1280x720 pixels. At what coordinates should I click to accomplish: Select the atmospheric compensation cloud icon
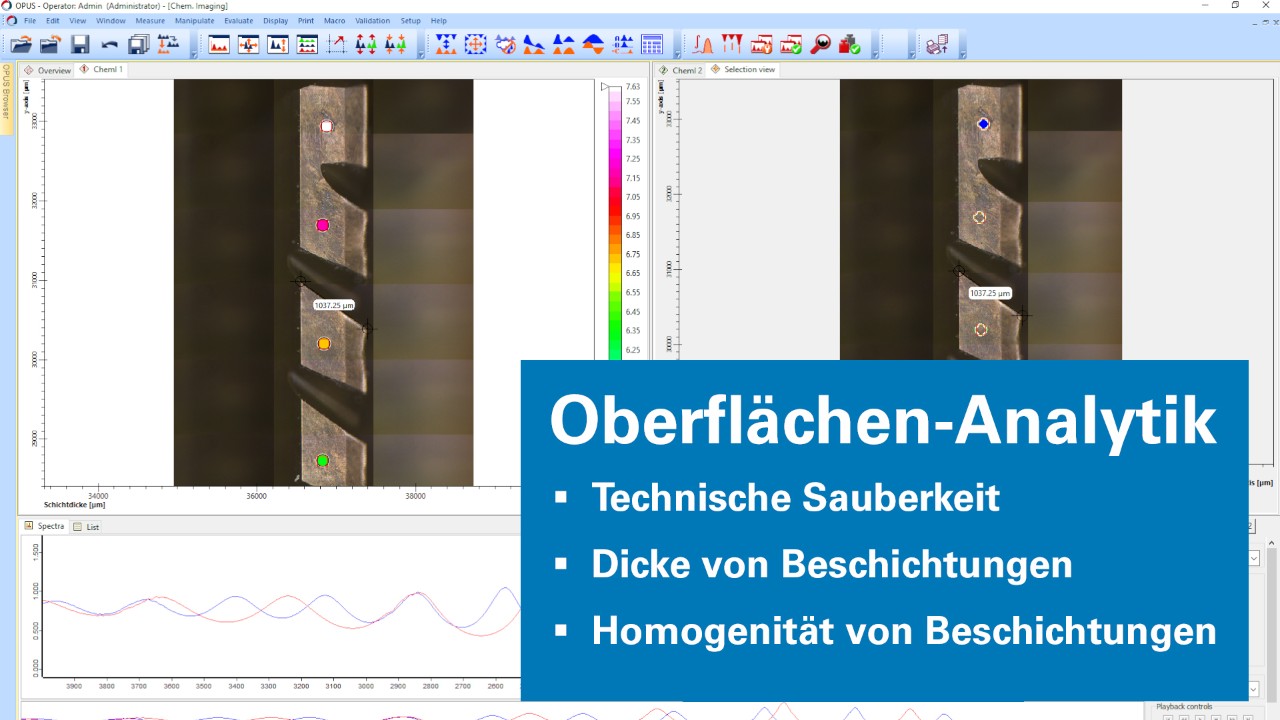pyautogui.click(x=505, y=44)
